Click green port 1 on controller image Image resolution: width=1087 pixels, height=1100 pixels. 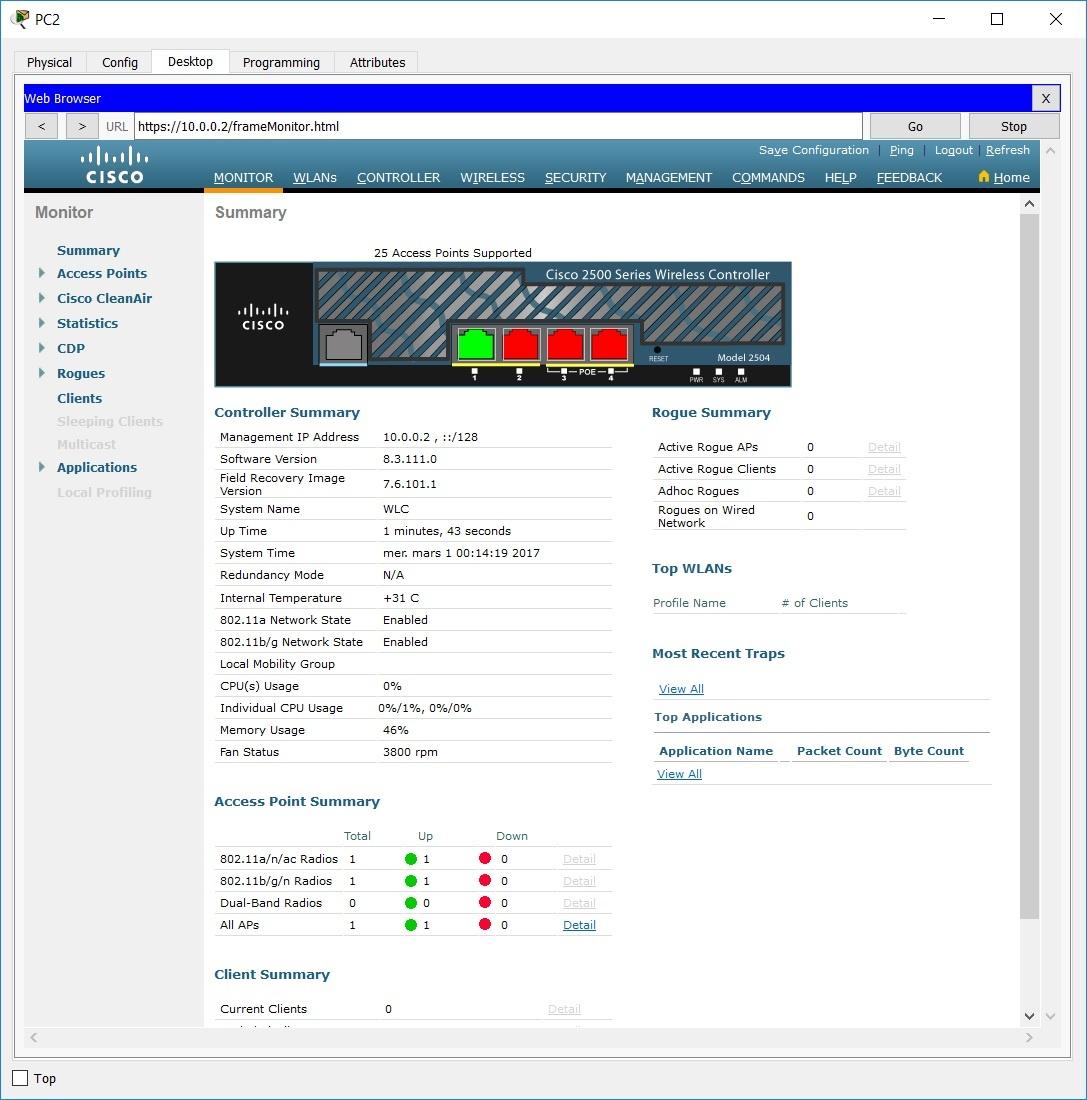point(476,344)
